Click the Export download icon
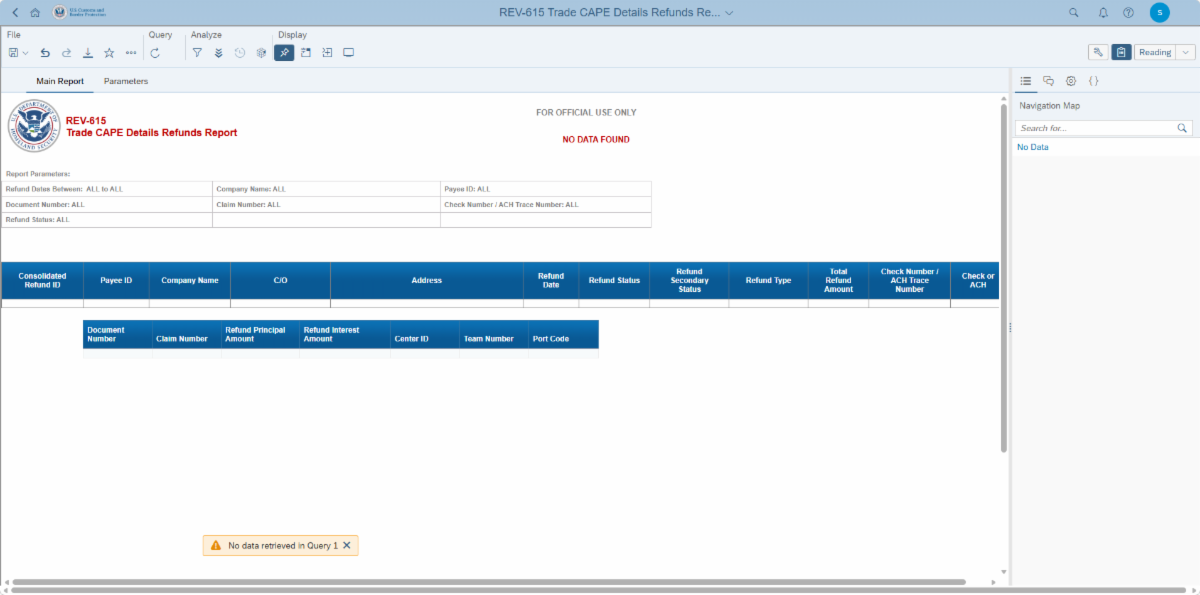Screen dimensions: 1200x595 coord(88,53)
